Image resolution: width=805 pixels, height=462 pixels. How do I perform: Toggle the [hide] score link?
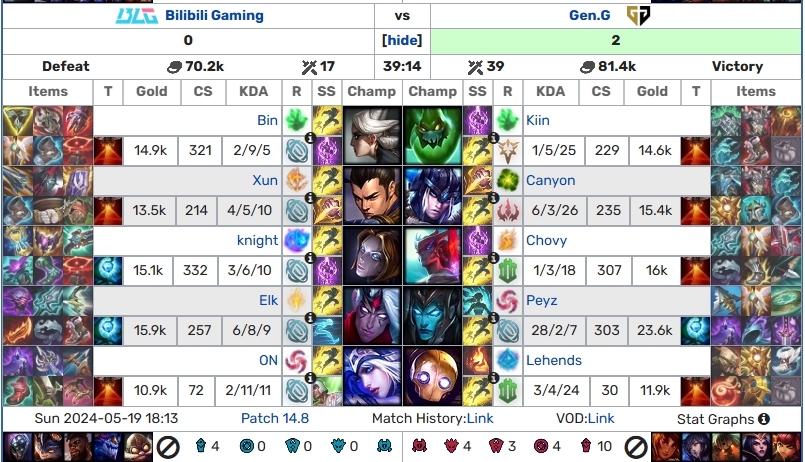point(402,41)
